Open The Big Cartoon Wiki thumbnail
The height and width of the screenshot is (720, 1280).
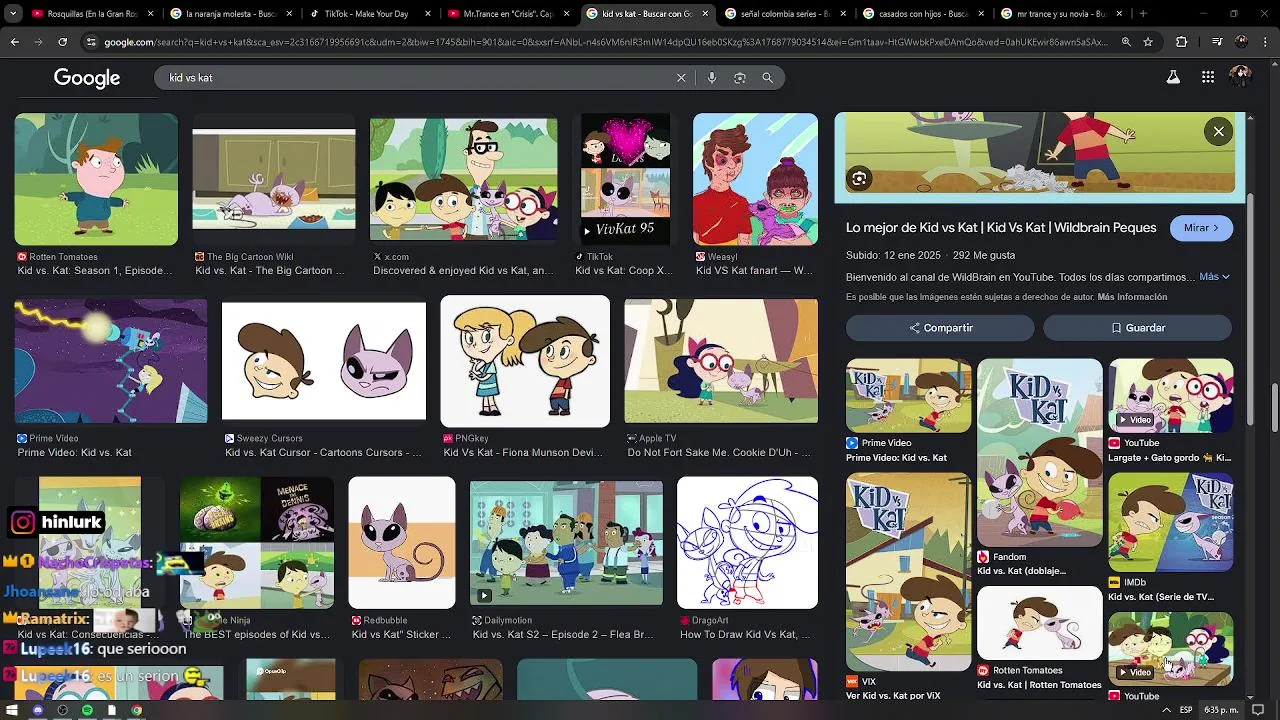click(x=274, y=179)
